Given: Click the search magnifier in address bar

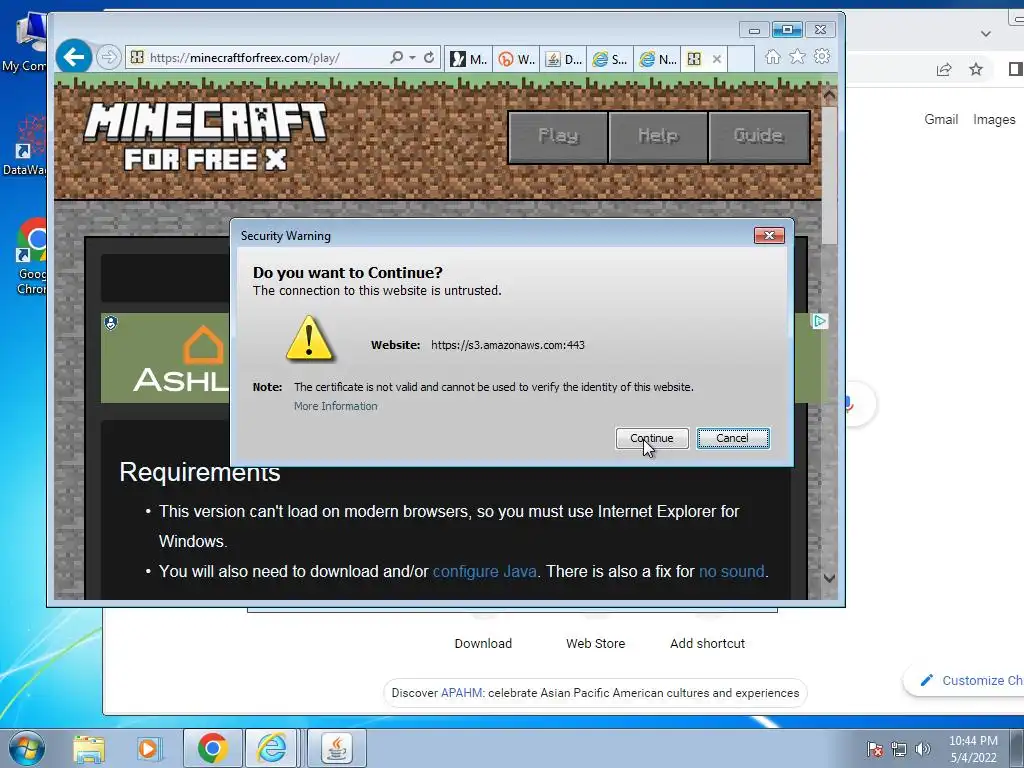Looking at the screenshot, I should (x=396, y=57).
